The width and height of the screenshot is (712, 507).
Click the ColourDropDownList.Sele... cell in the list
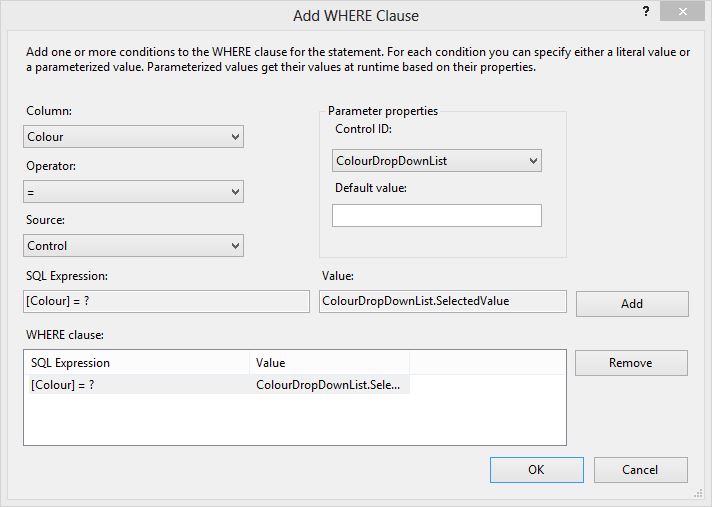pyautogui.click(x=328, y=385)
